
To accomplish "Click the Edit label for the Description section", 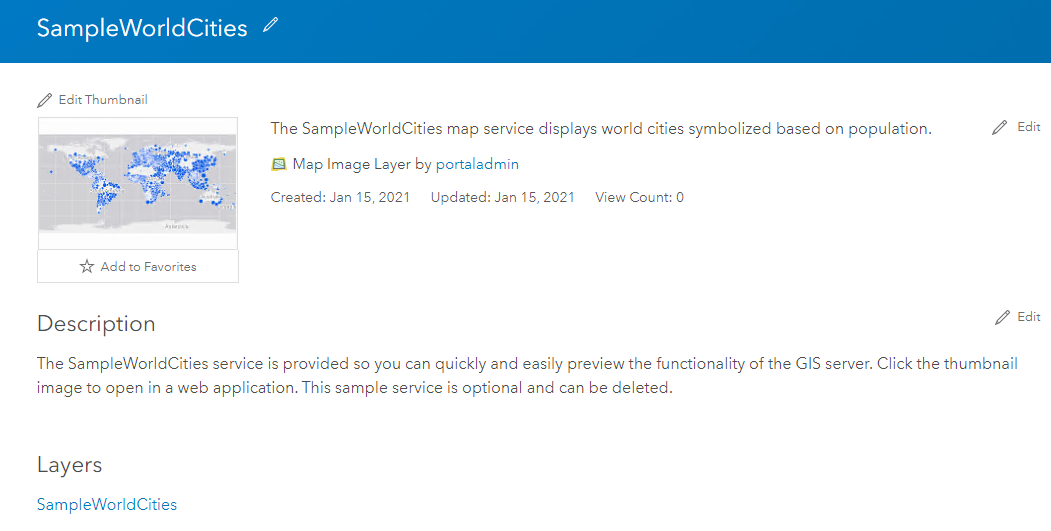I will point(1029,317).
